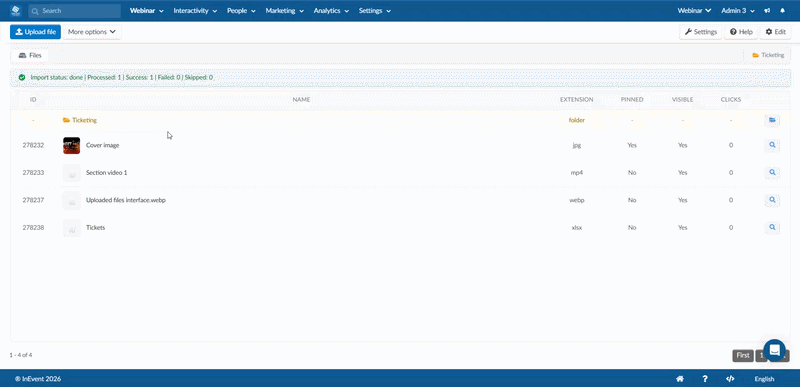
Task: Click the Upload file button
Action: coord(35,32)
